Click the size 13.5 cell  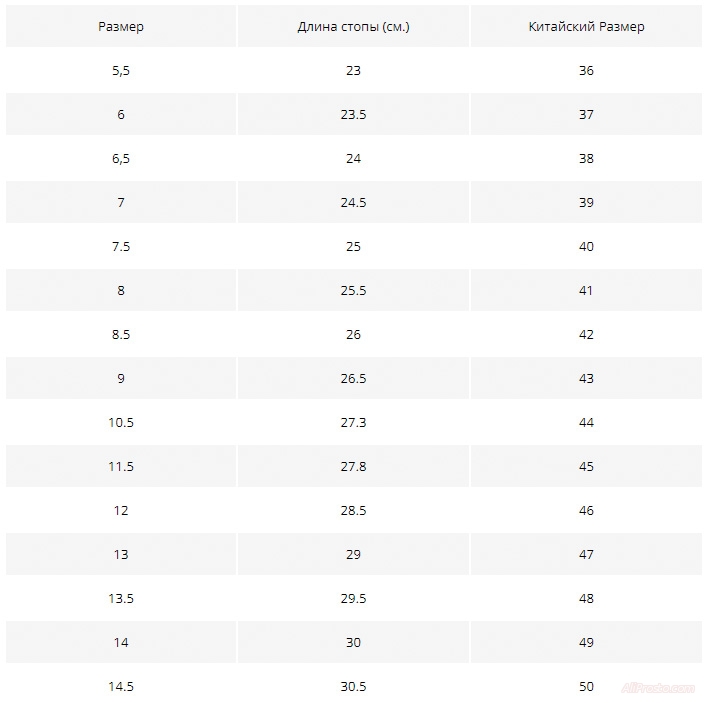pyautogui.click(x=121, y=599)
